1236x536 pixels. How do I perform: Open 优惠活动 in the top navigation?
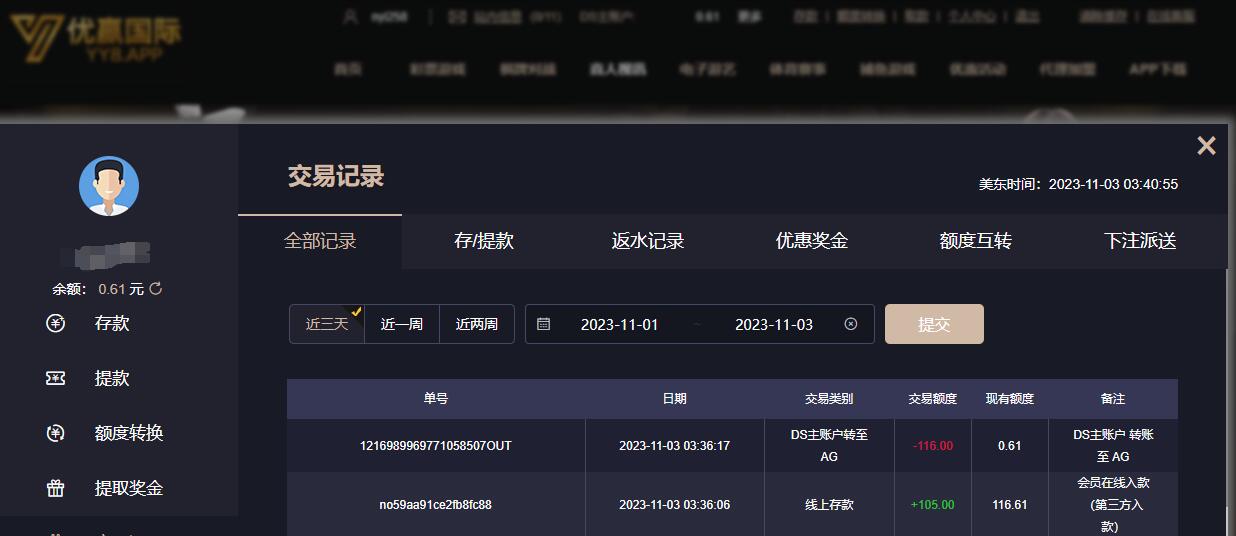(x=978, y=69)
